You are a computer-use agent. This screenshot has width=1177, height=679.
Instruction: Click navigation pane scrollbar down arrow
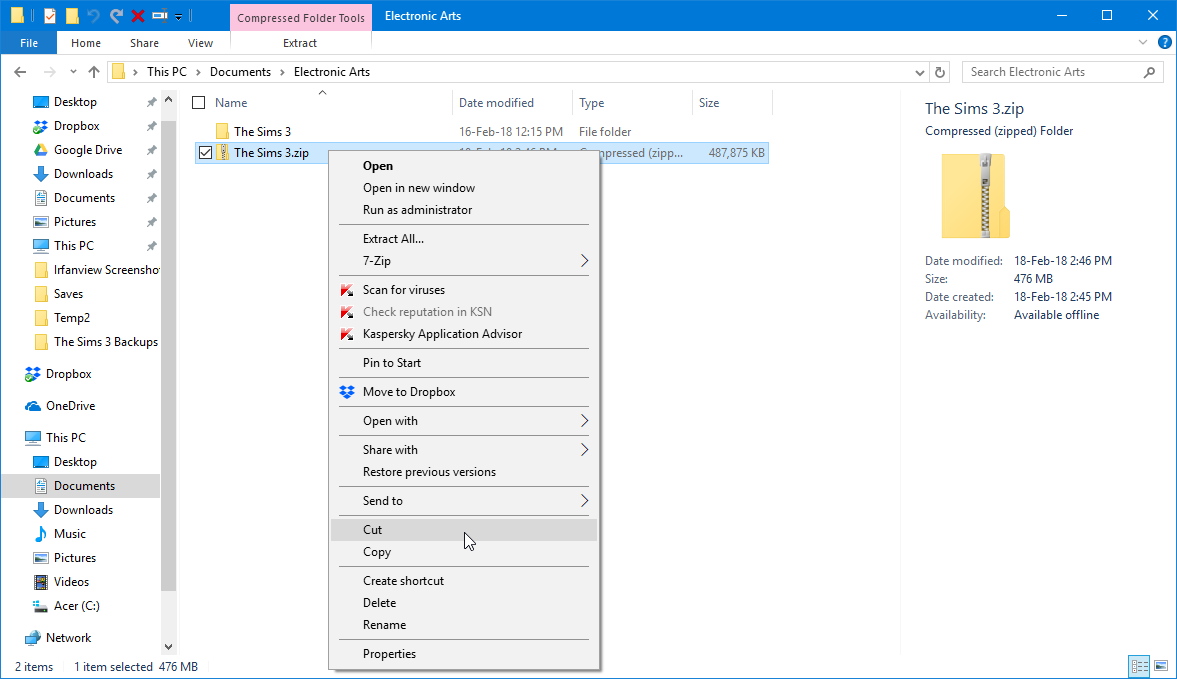pyautogui.click(x=169, y=647)
